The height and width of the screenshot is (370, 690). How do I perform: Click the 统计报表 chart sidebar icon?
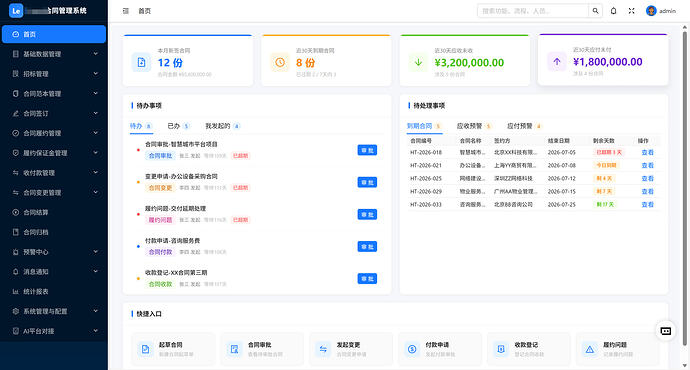click(x=16, y=292)
